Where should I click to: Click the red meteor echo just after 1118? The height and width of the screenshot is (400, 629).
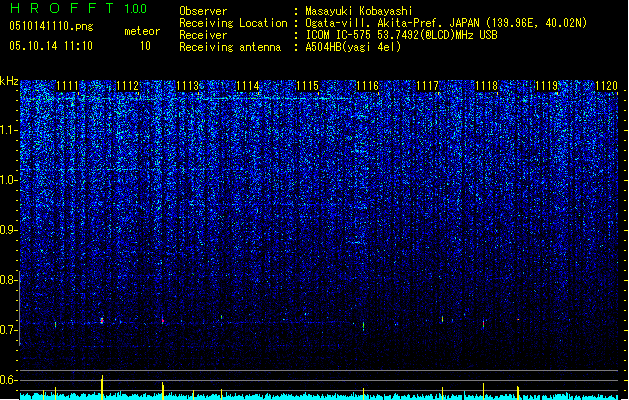tap(483, 323)
